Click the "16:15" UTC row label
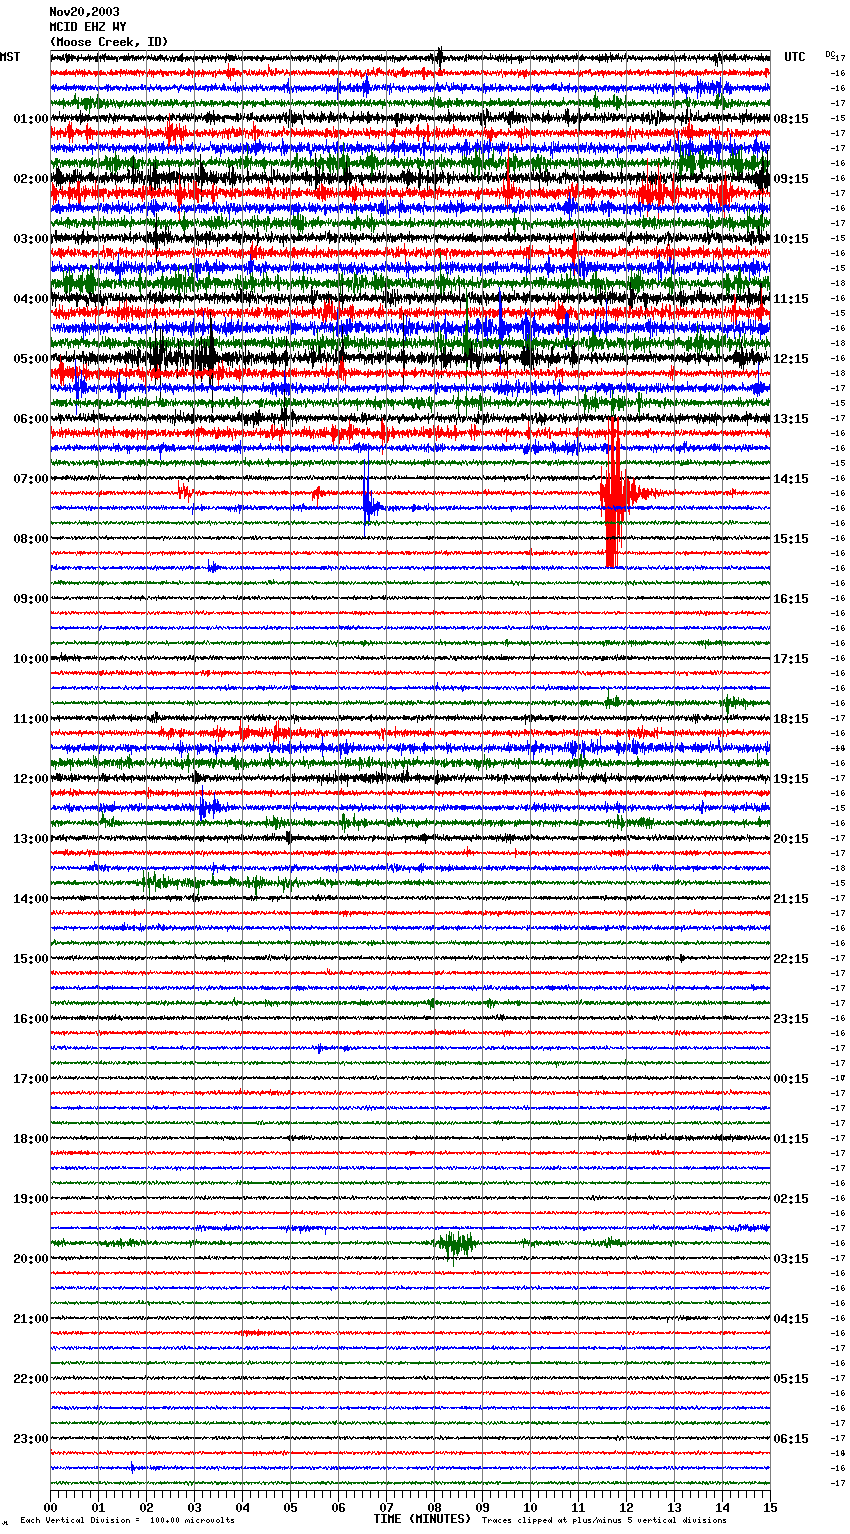 791,599
